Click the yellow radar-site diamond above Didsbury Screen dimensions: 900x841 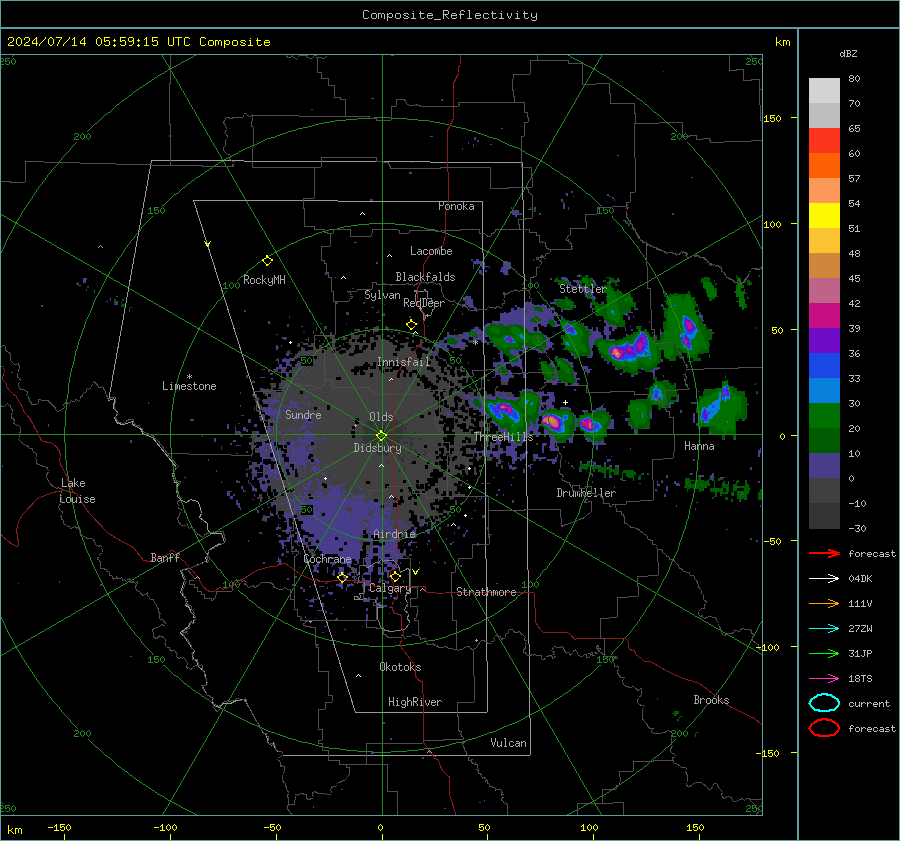[381, 436]
